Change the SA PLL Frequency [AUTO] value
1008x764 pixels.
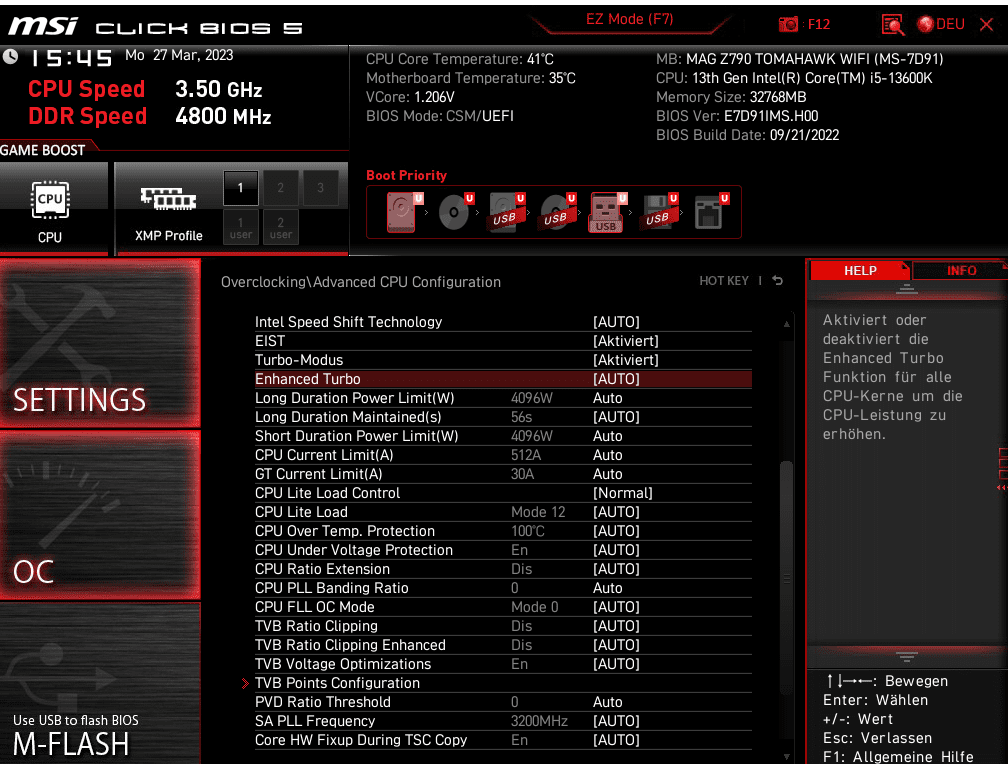[616, 721]
